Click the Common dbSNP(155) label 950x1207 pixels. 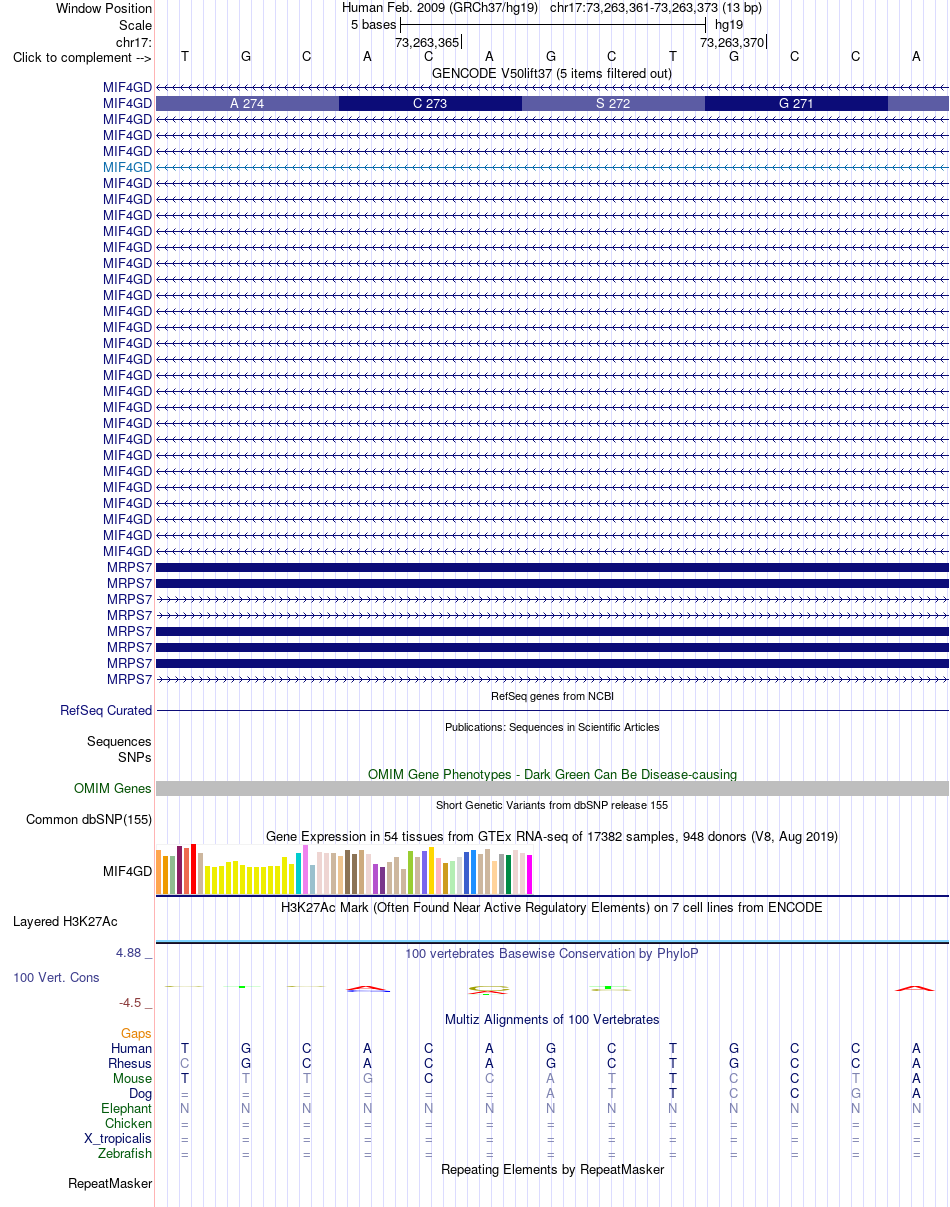89,820
